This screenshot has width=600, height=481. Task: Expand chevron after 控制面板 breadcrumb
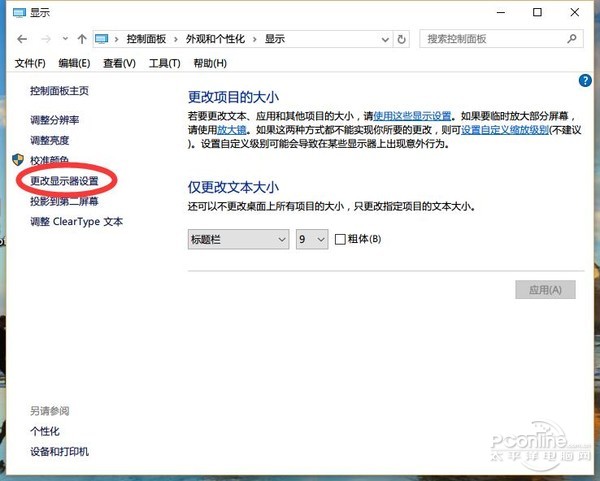tap(176, 39)
